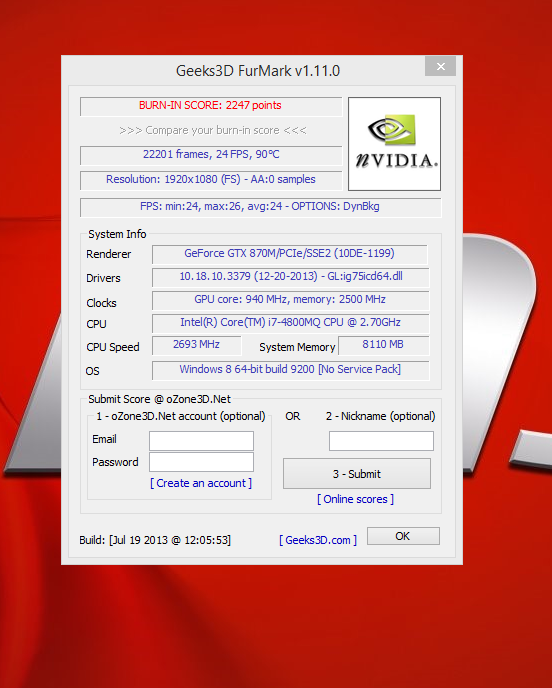Select the burn-in score points field
Screen dimensions: 552x688
tap(211, 106)
